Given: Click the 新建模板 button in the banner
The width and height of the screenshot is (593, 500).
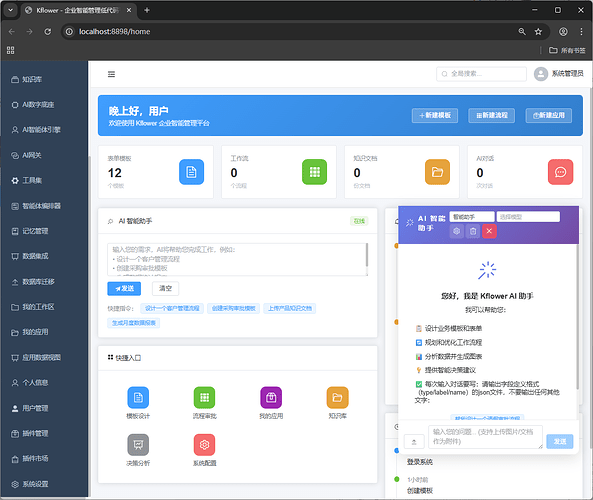Looking at the screenshot, I should pyautogui.click(x=435, y=115).
